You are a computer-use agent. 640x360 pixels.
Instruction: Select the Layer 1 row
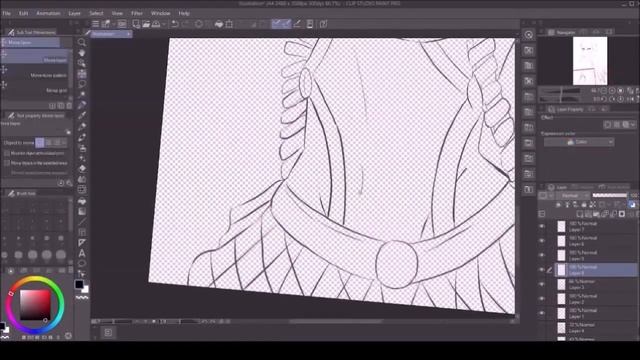tap(596, 313)
